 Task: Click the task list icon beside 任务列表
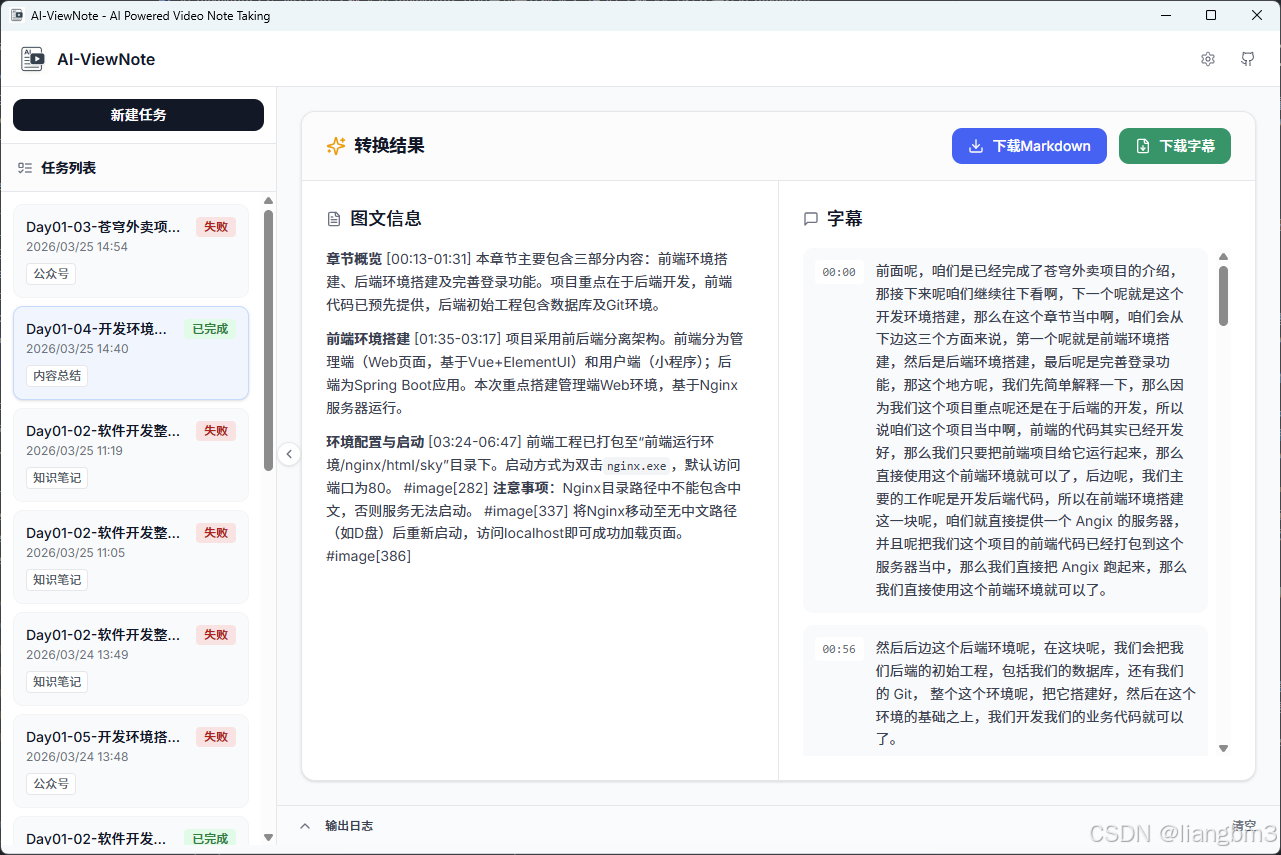[x=25, y=168]
